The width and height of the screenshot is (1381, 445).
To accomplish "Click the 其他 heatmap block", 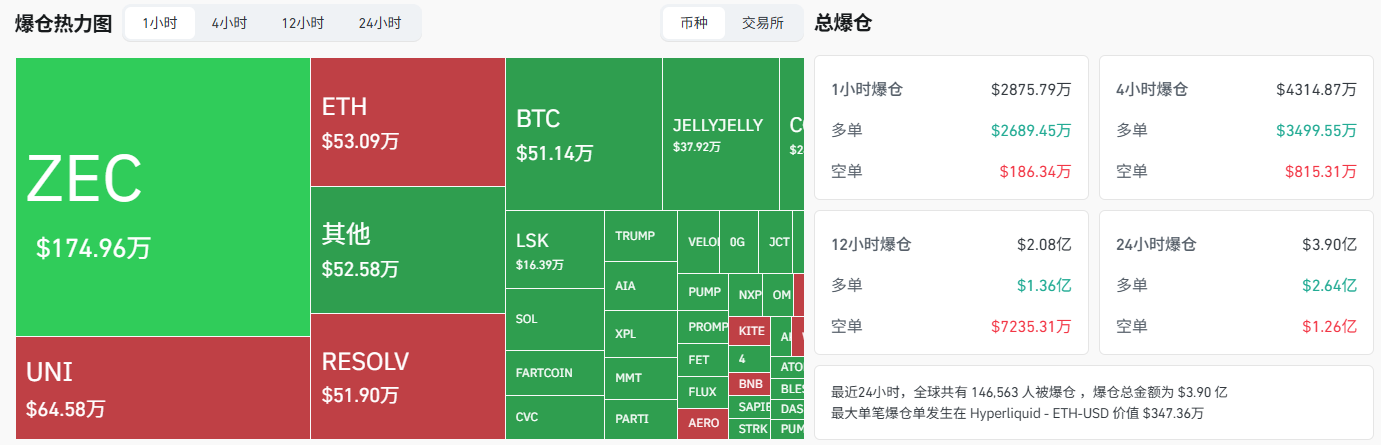I will tap(407, 250).
